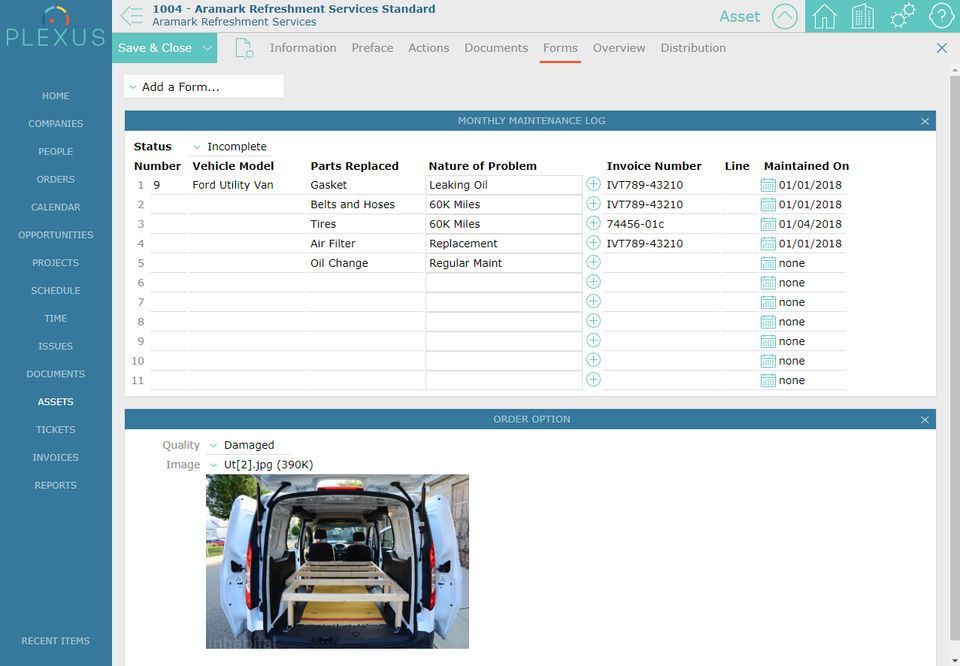
Task: Click plus icon on Leaking Oil row
Action: (x=593, y=184)
